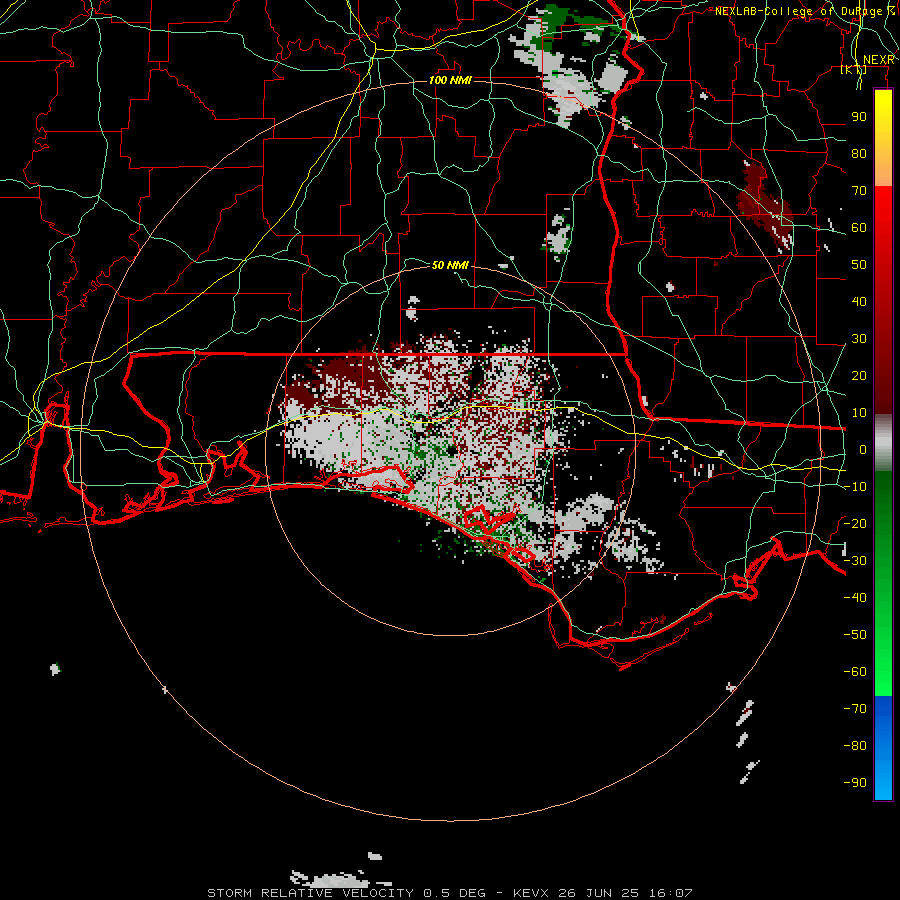Click the 26 JUN 25 date in the caption

click(x=599, y=893)
